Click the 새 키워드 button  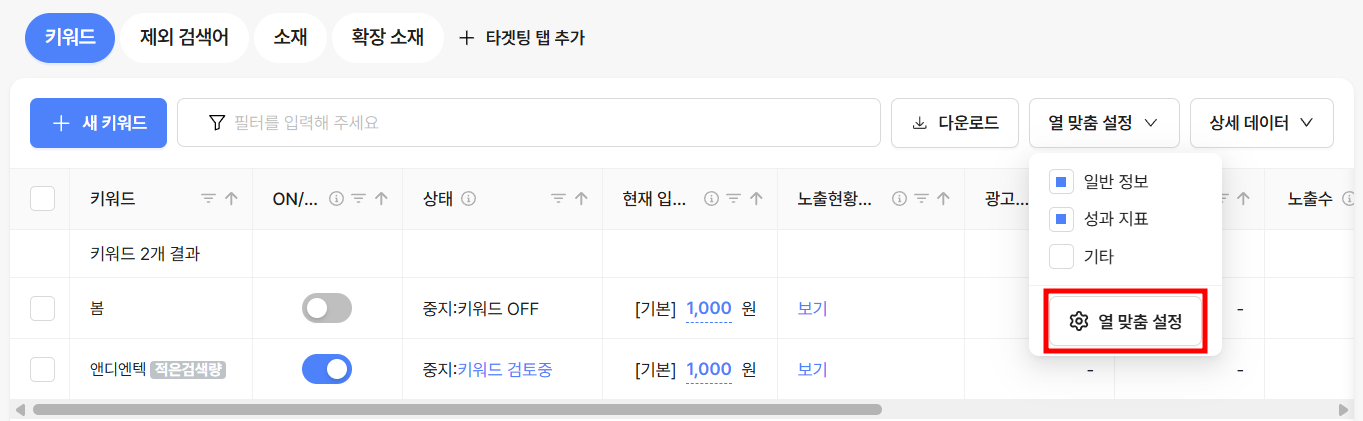pyautogui.click(x=98, y=123)
